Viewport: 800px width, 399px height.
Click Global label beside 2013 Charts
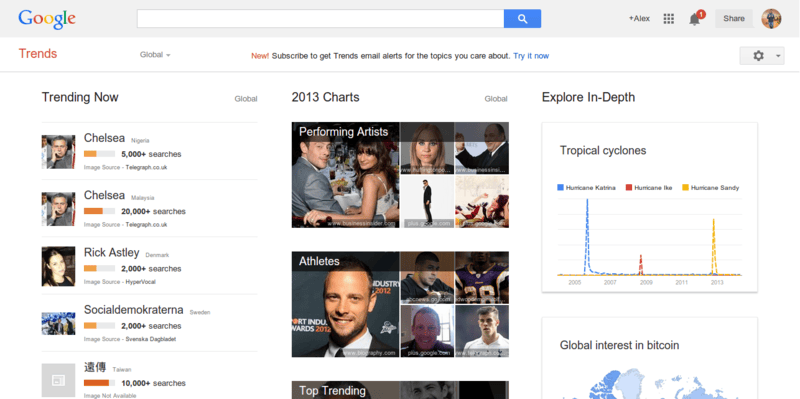click(496, 99)
